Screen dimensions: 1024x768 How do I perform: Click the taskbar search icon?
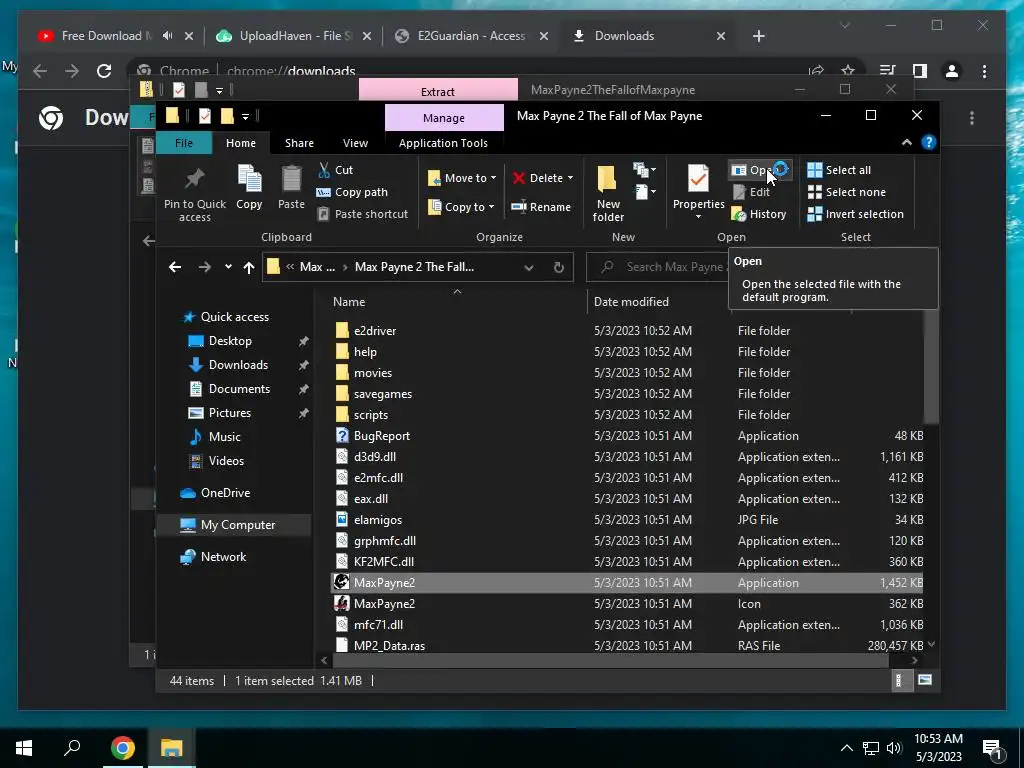click(x=72, y=748)
